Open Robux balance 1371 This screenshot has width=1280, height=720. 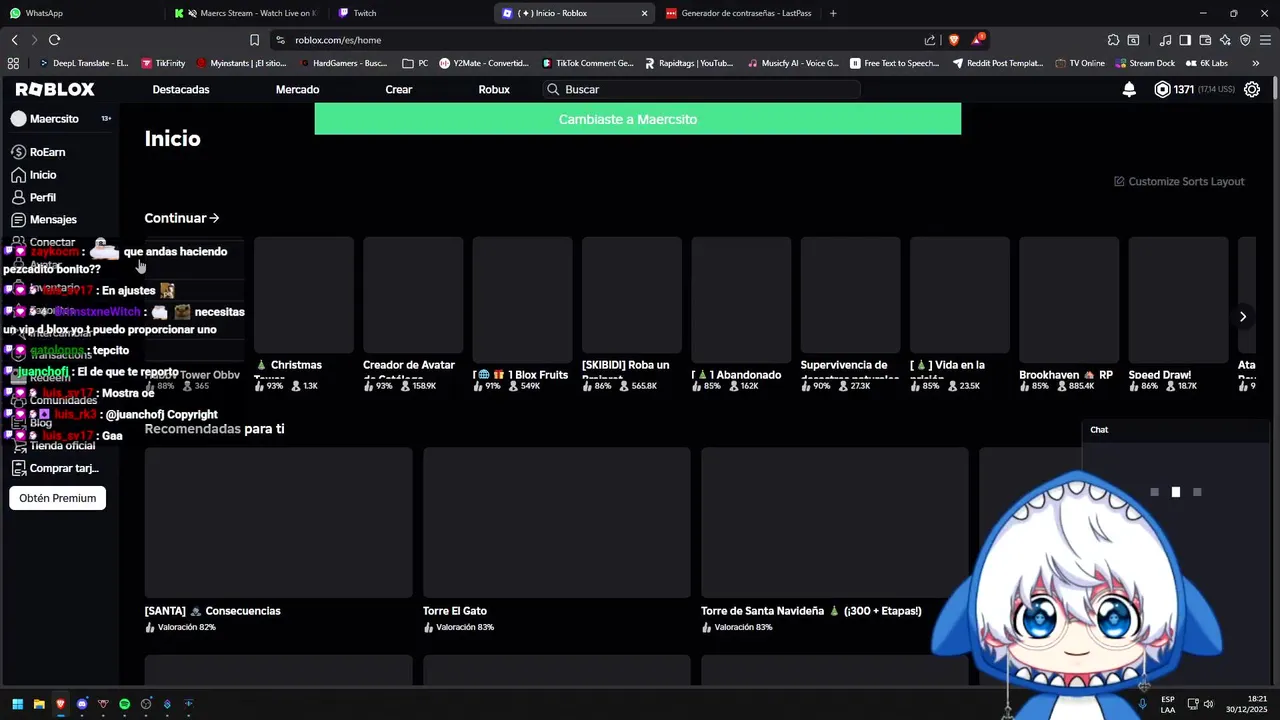pyautogui.click(x=1194, y=89)
